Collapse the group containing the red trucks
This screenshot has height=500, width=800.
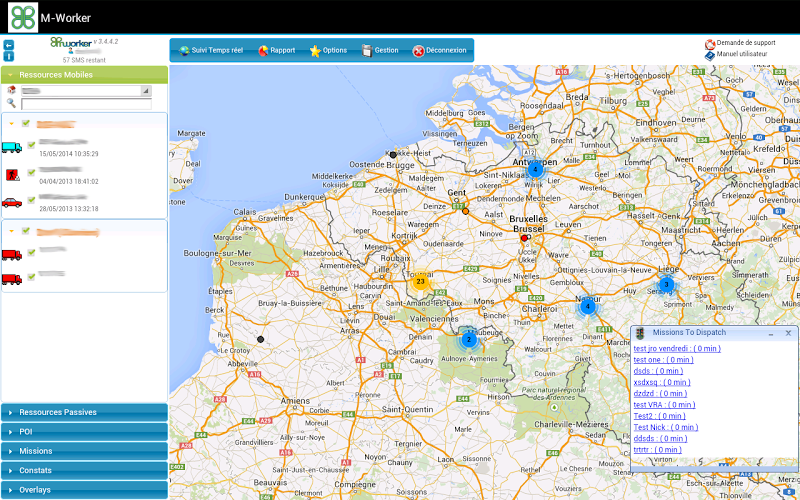tap(12, 232)
